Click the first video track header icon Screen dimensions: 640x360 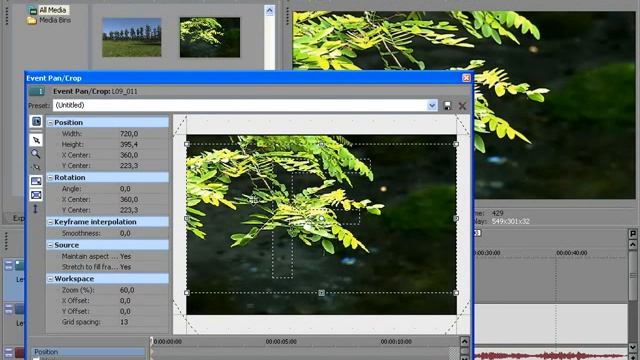coord(19,265)
